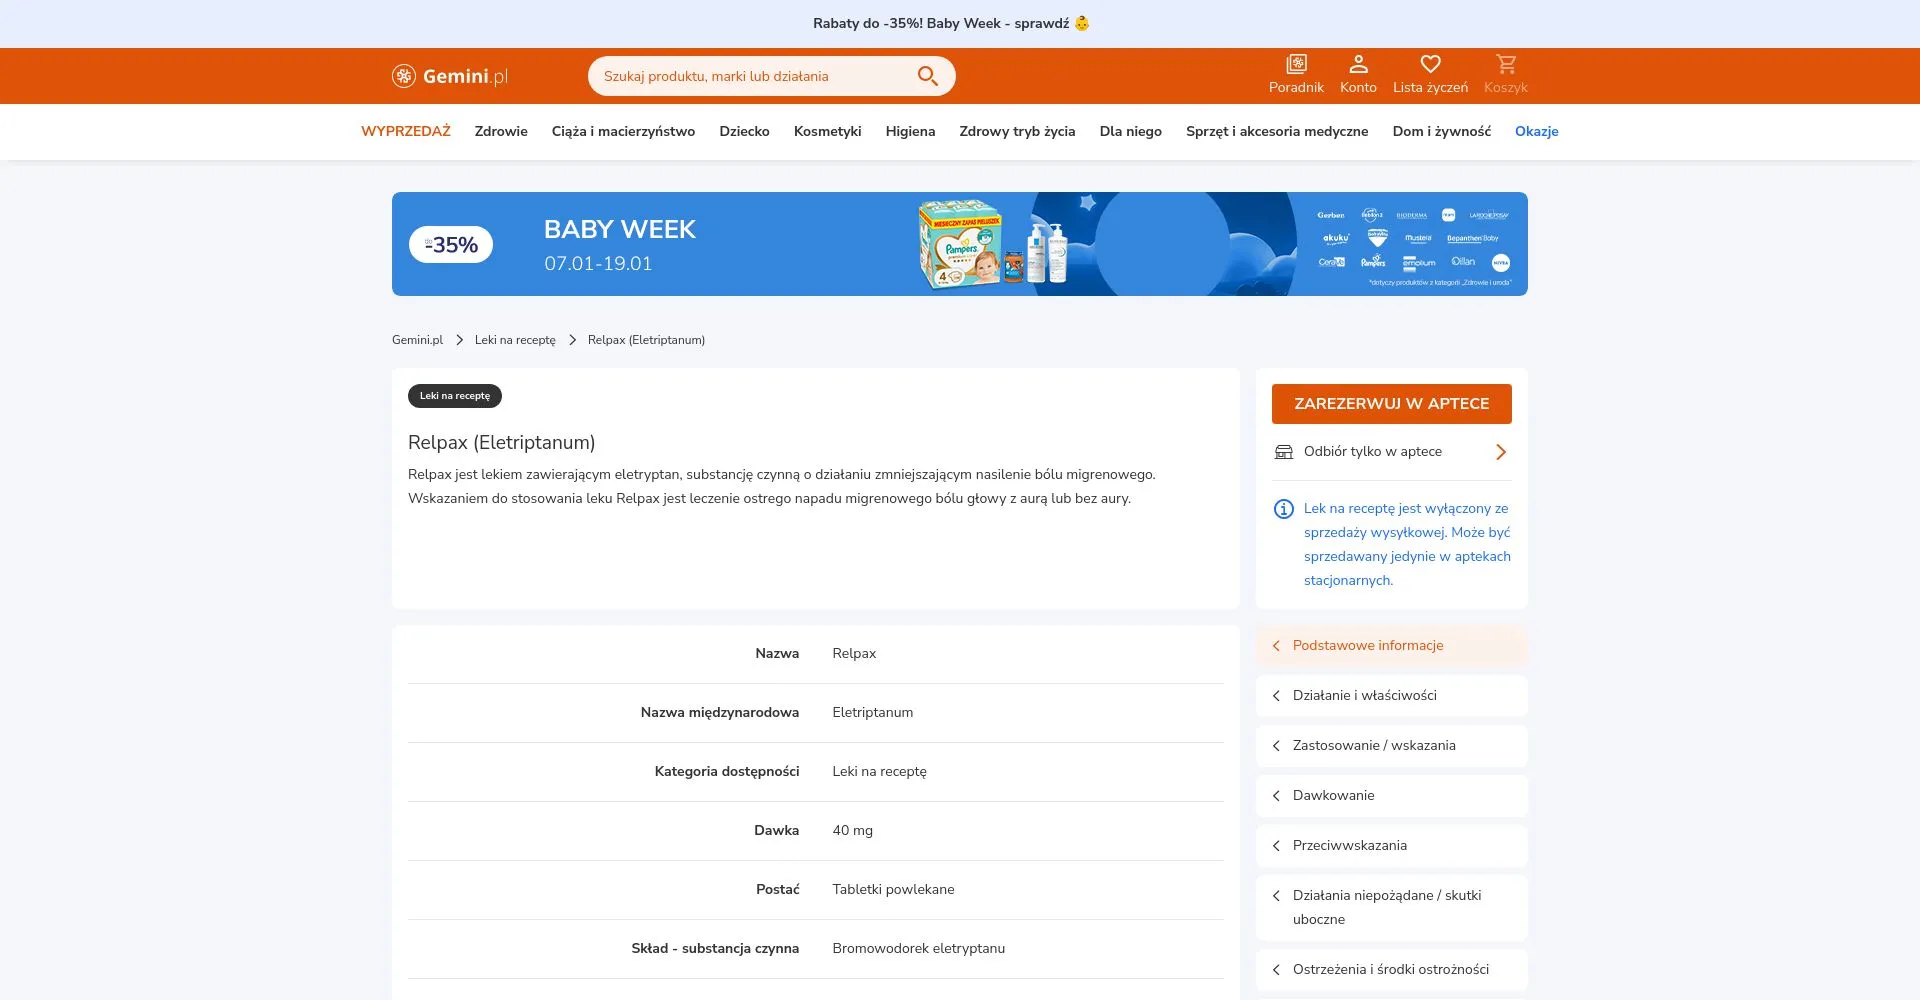This screenshot has height=1000, width=1920.
Task: Click Tabletki powlekane form value
Action: pyautogui.click(x=893, y=890)
